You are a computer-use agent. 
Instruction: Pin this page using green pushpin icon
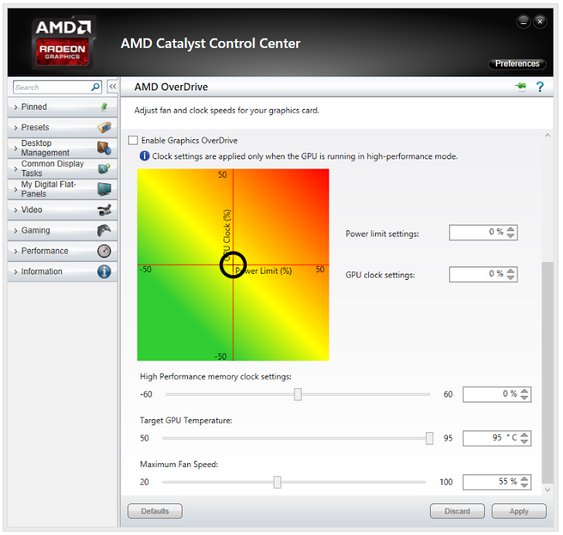coord(521,86)
